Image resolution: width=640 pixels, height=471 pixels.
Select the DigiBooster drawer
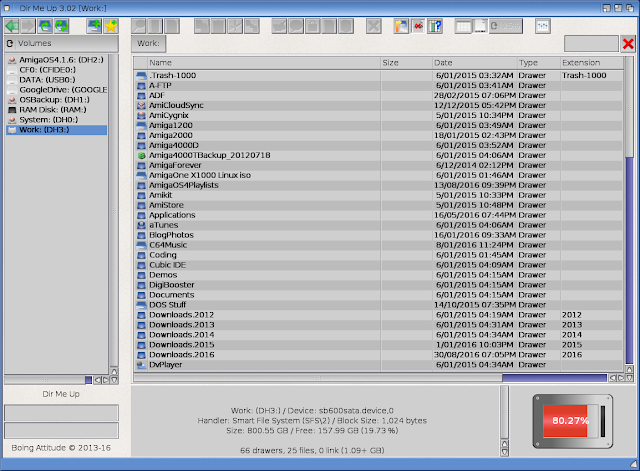[378, 285]
